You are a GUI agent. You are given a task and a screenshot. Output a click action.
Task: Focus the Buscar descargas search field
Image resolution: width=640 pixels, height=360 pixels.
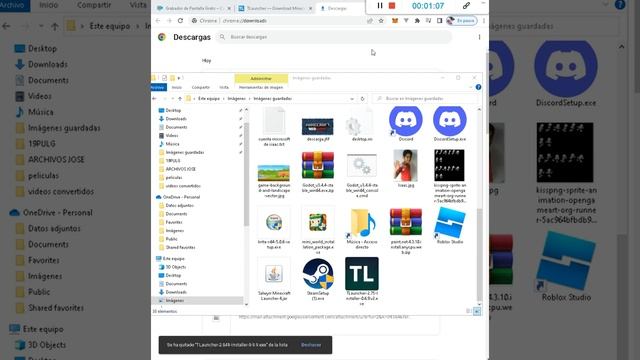pyautogui.click(x=335, y=37)
